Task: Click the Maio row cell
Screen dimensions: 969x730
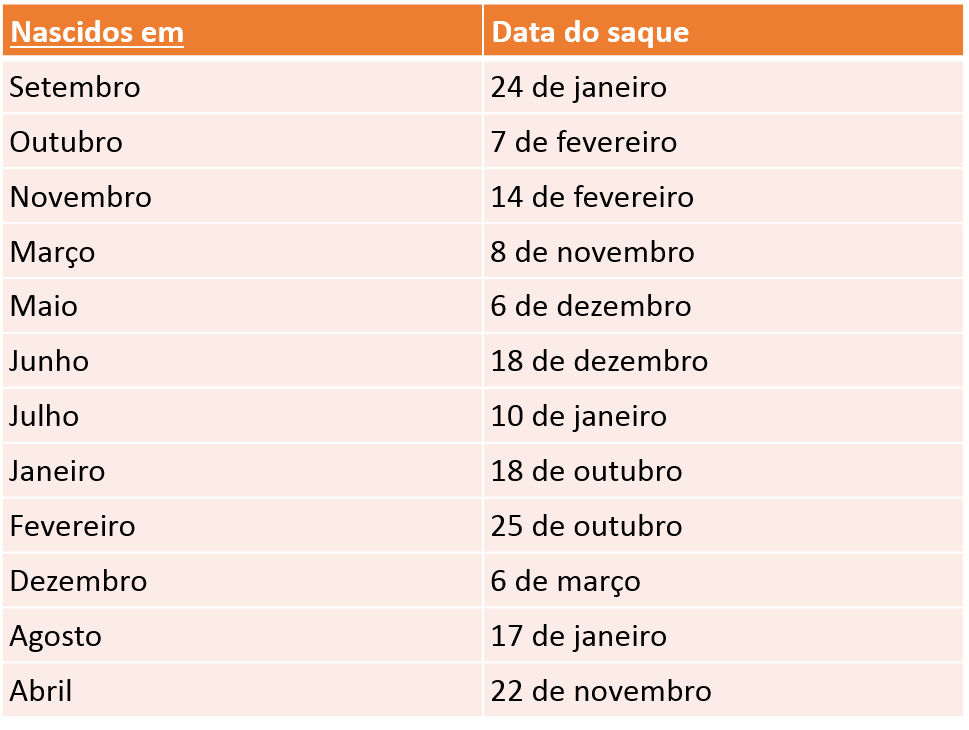Action: click(x=44, y=306)
